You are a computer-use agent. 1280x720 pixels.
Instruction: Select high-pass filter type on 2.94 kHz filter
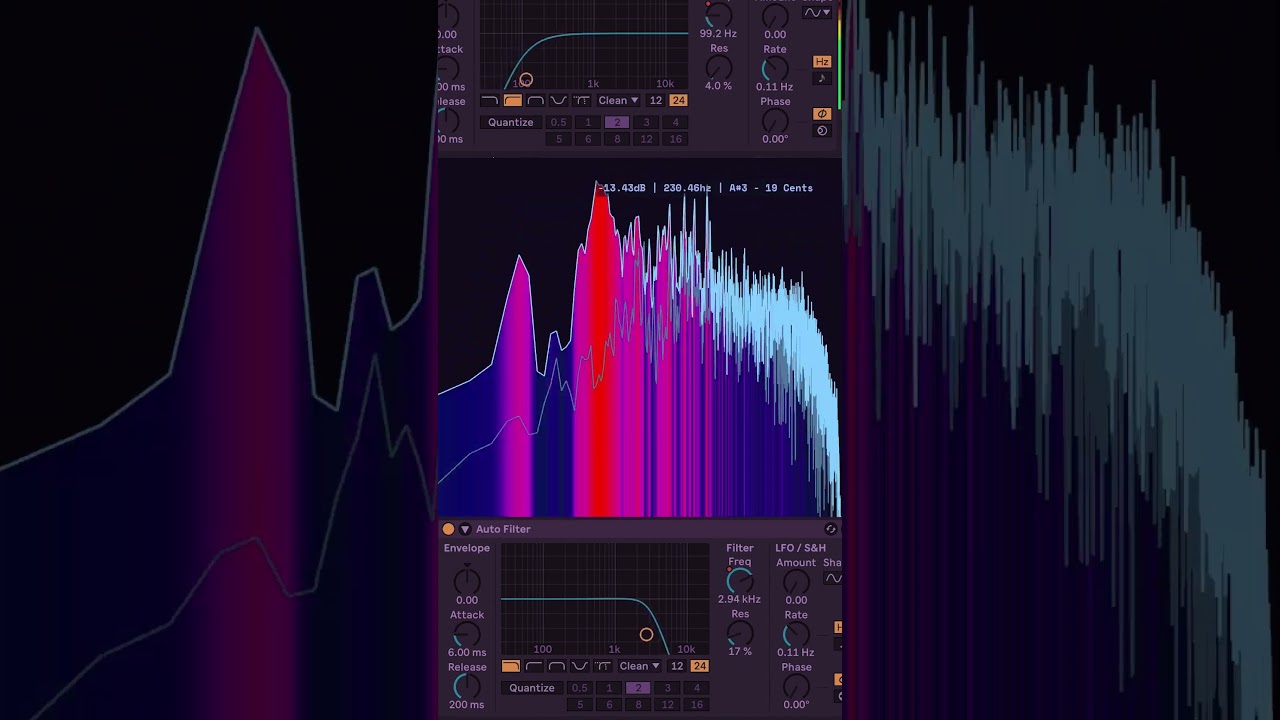pos(533,667)
